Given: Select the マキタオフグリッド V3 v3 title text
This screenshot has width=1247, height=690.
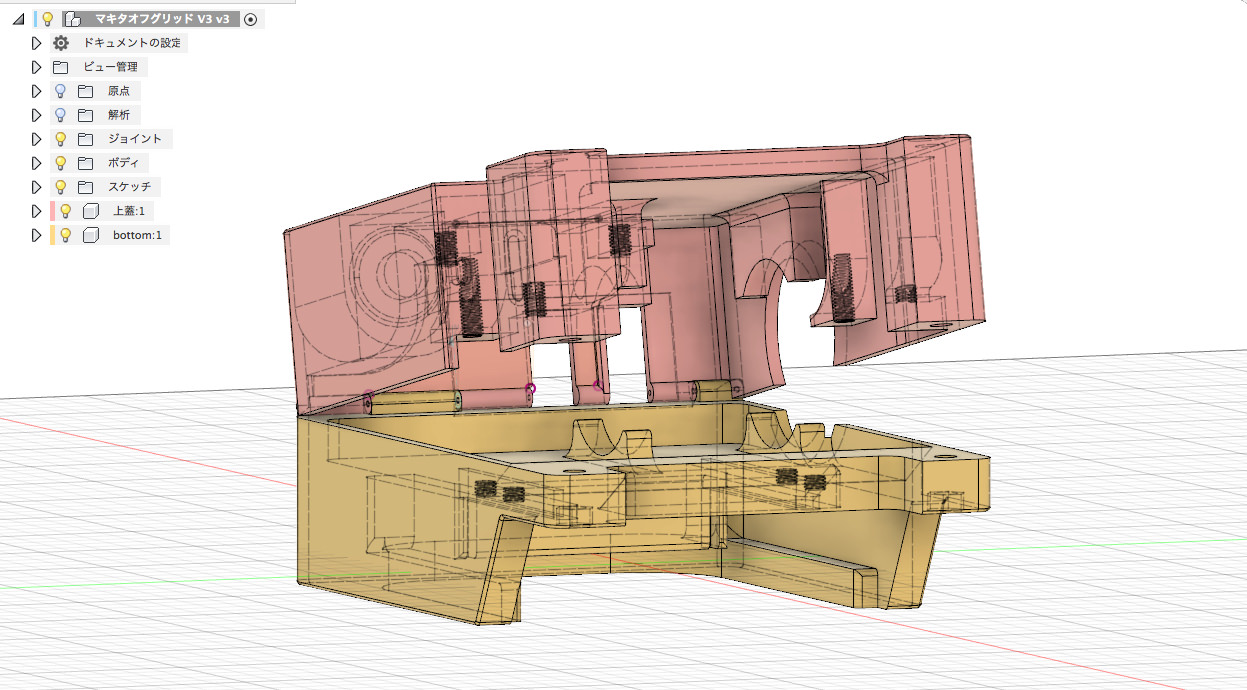Looking at the screenshot, I should tap(162, 19).
